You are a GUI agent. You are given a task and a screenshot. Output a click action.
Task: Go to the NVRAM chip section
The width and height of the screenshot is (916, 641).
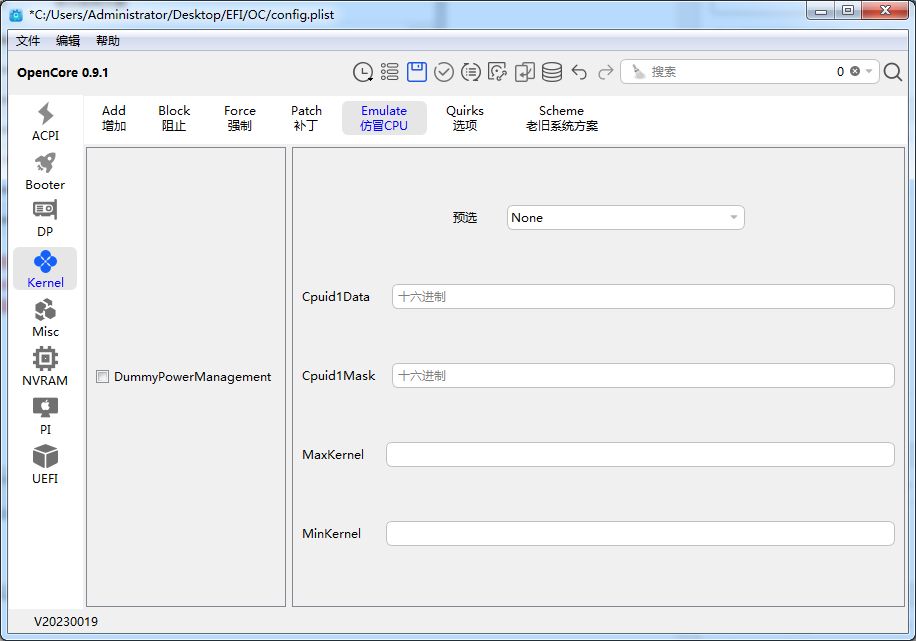coord(45,366)
